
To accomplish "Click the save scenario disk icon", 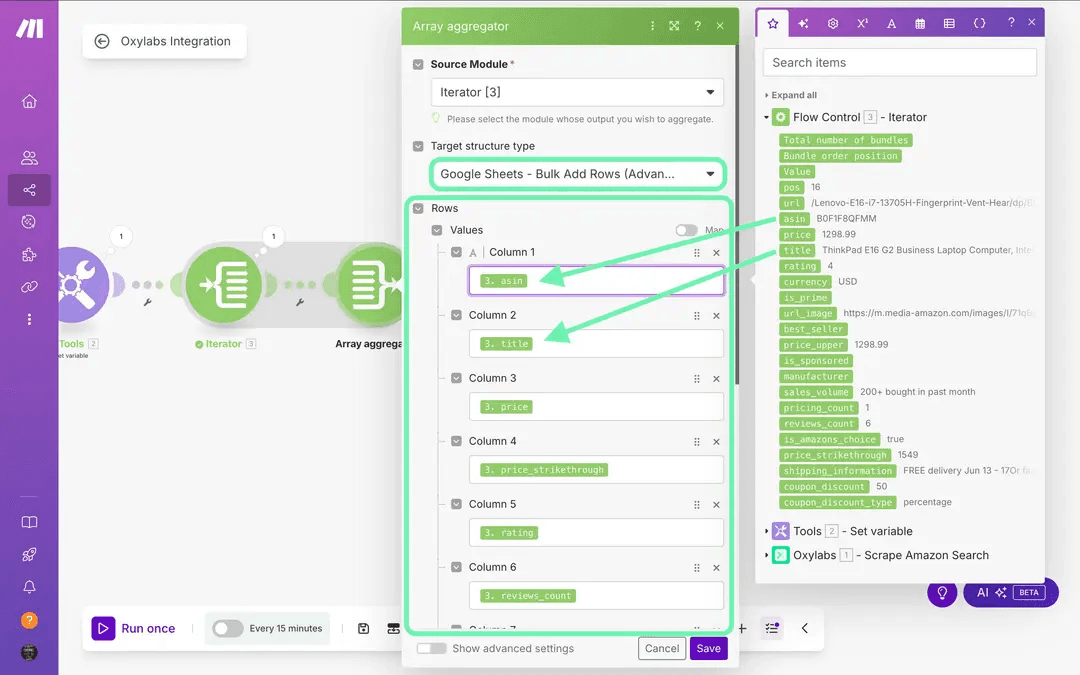I will [x=364, y=628].
